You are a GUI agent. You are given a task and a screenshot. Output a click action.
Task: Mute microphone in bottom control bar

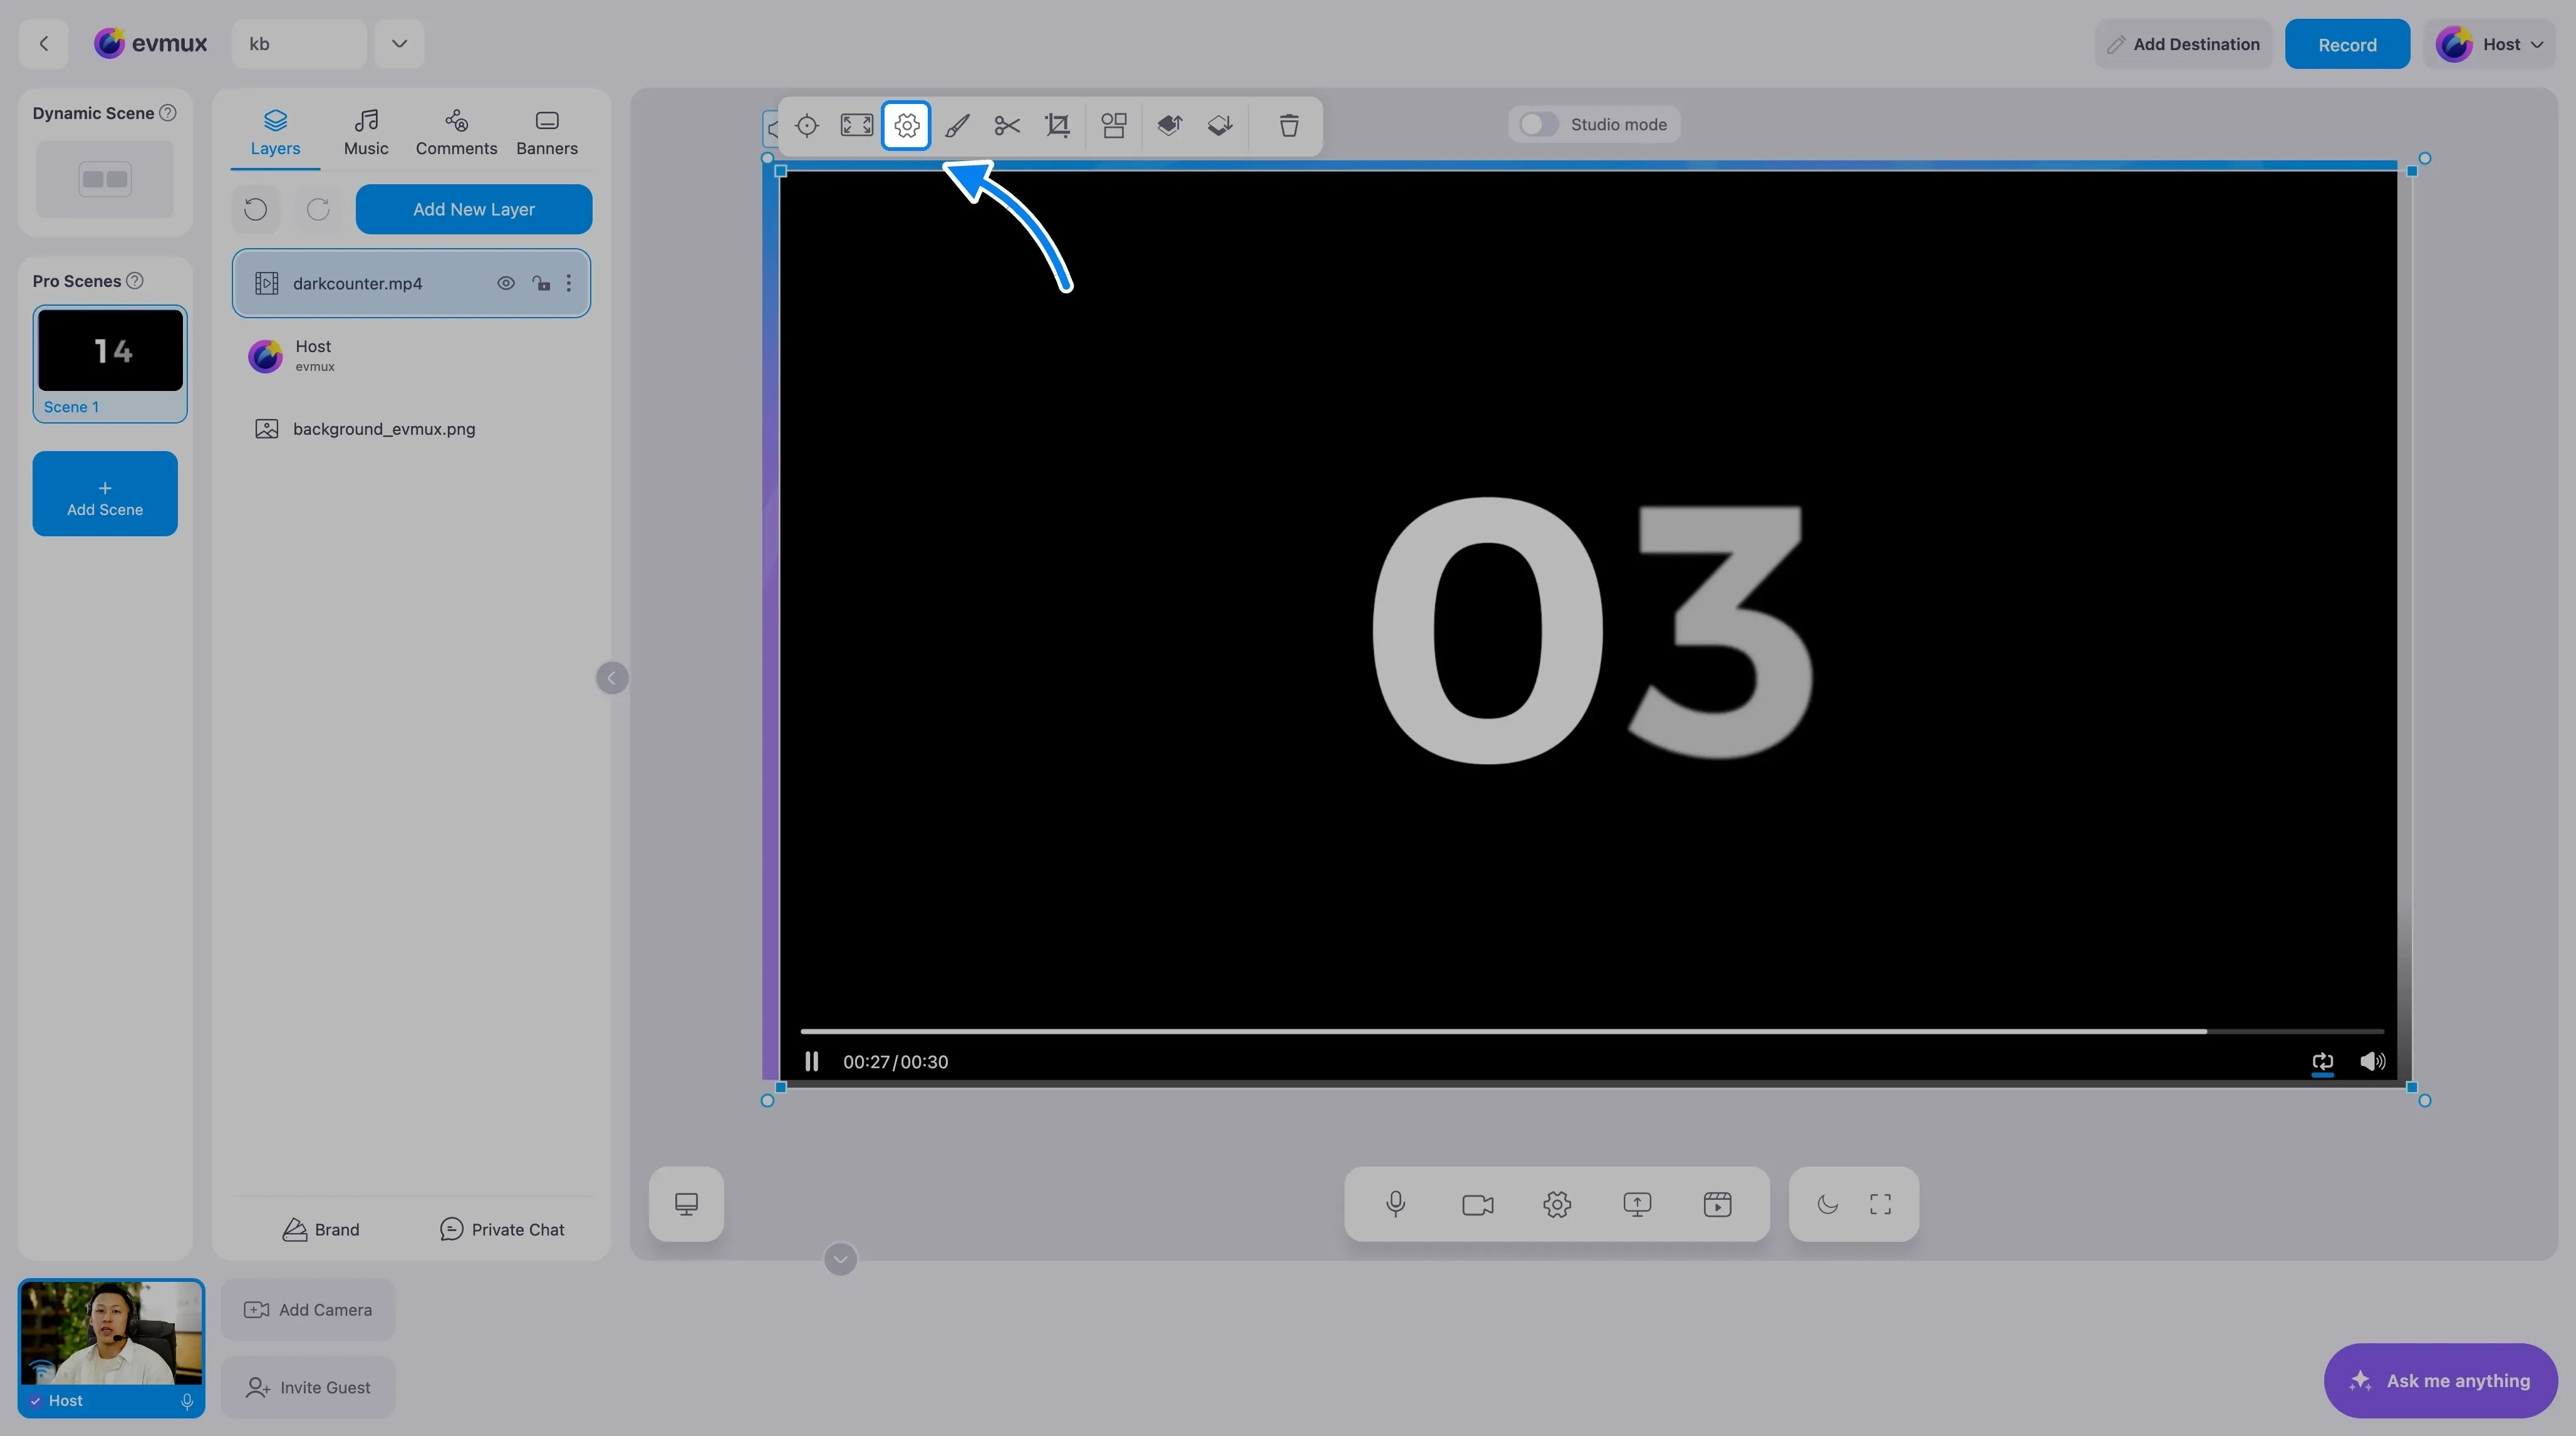[1396, 1204]
